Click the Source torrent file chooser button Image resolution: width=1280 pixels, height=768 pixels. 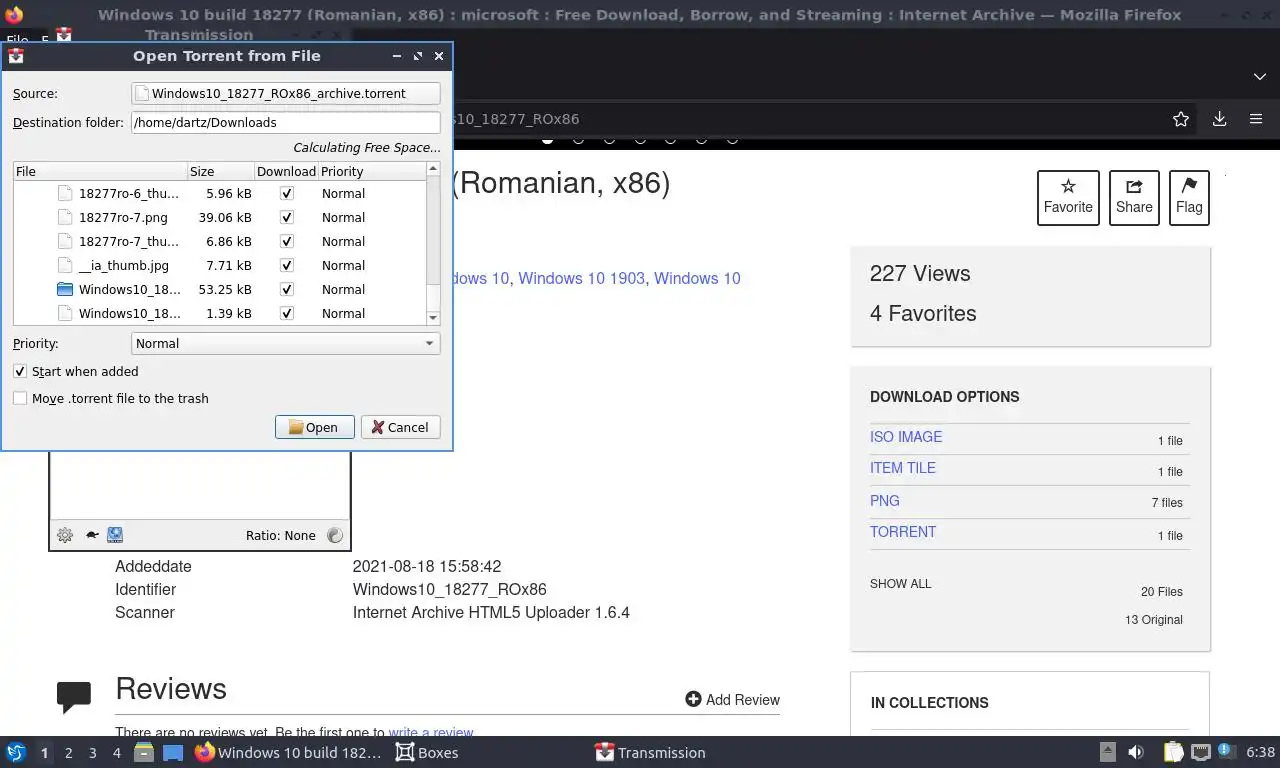(286, 93)
